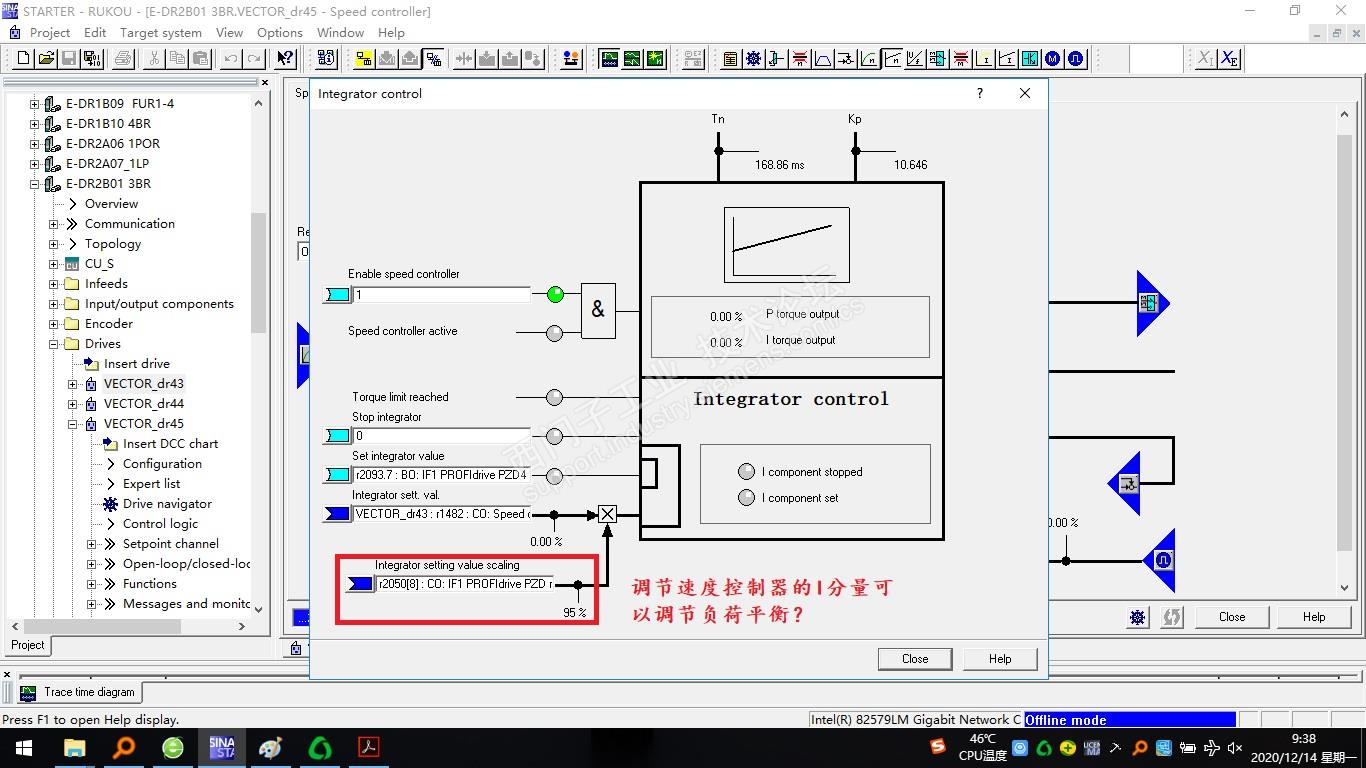Open the File Explorer taskbar icon
1366x768 pixels.
(x=75, y=747)
